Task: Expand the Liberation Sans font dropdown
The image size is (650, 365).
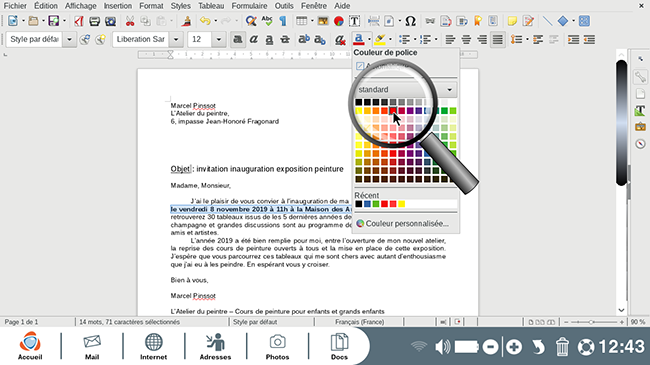Action: coord(176,39)
